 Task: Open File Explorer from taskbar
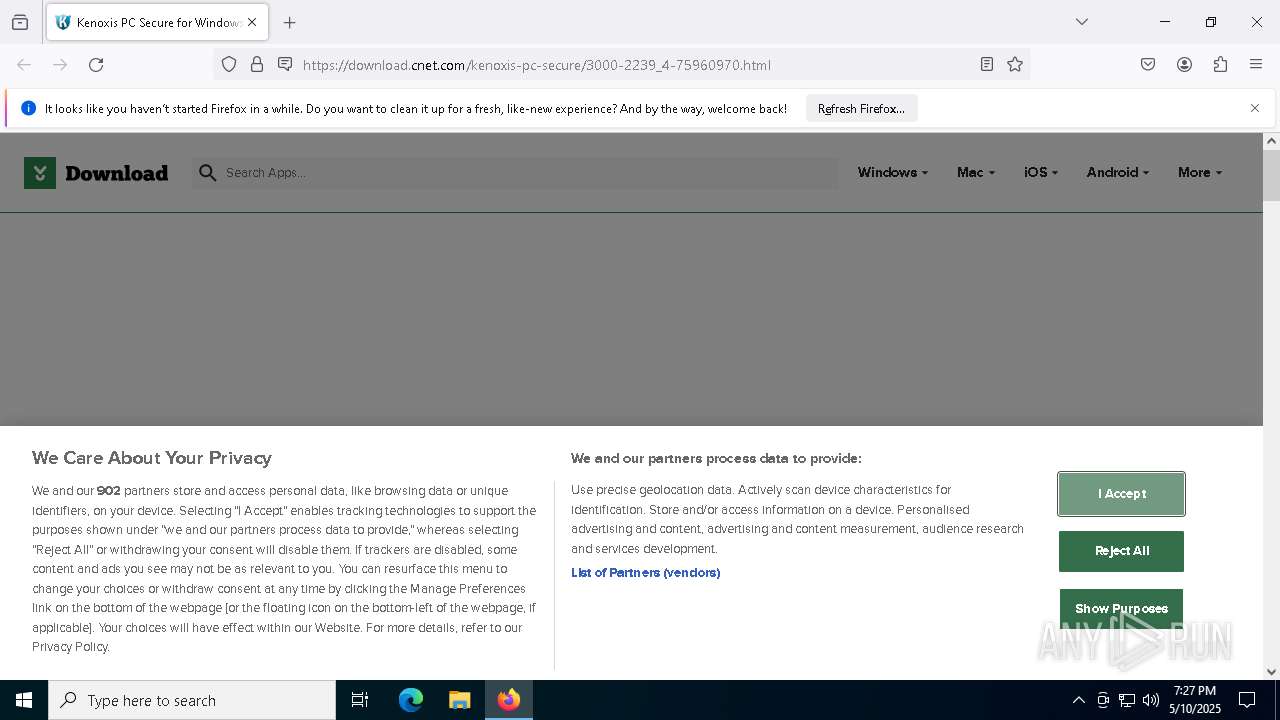[x=459, y=700]
